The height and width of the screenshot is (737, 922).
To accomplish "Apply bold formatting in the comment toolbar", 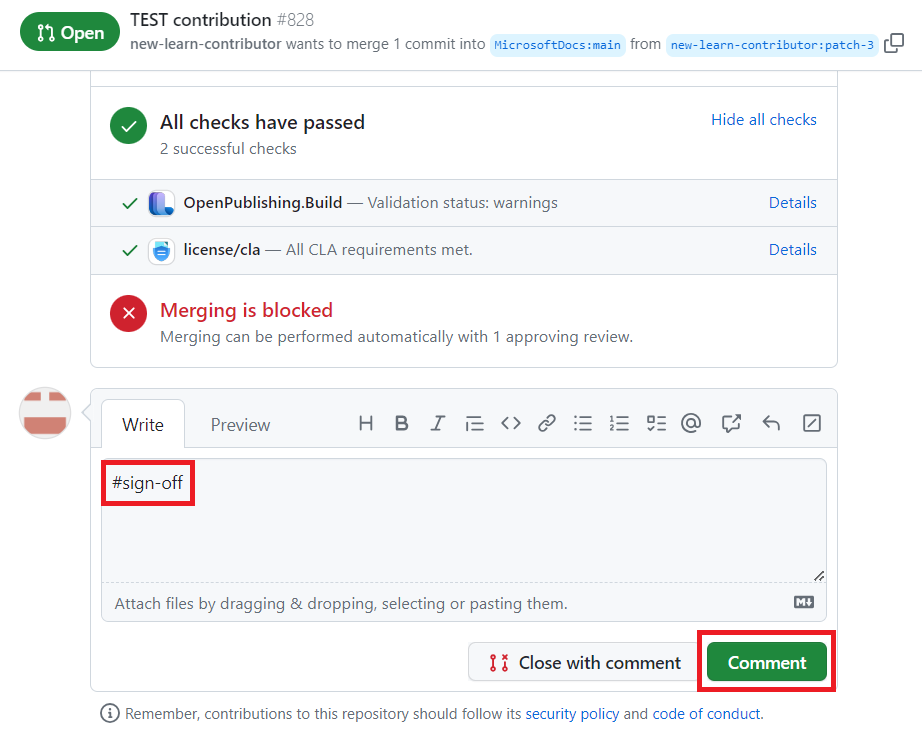I will pos(401,423).
